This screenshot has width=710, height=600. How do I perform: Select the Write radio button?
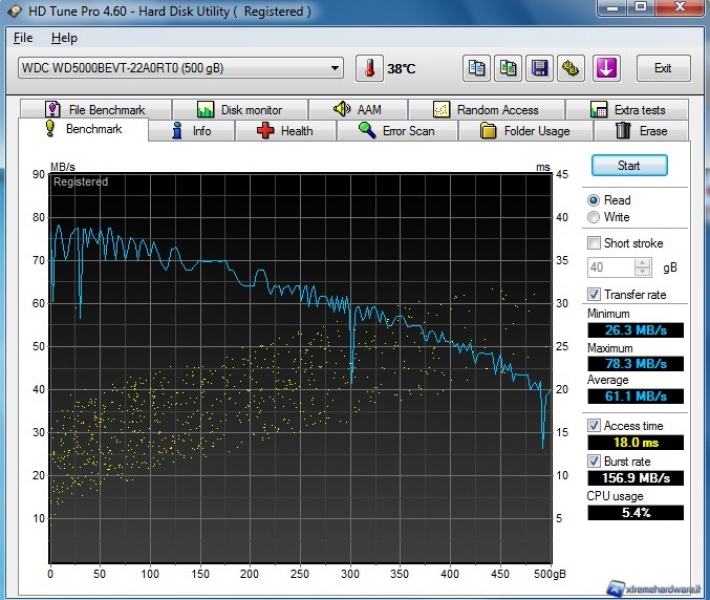[x=595, y=217]
